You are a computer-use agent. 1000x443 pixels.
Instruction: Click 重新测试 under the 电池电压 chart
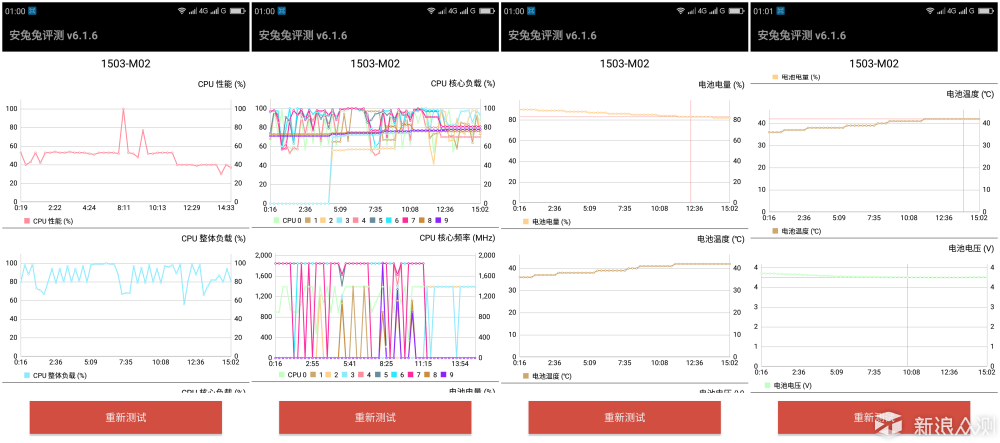pyautogui.click(x=874, y=418)
